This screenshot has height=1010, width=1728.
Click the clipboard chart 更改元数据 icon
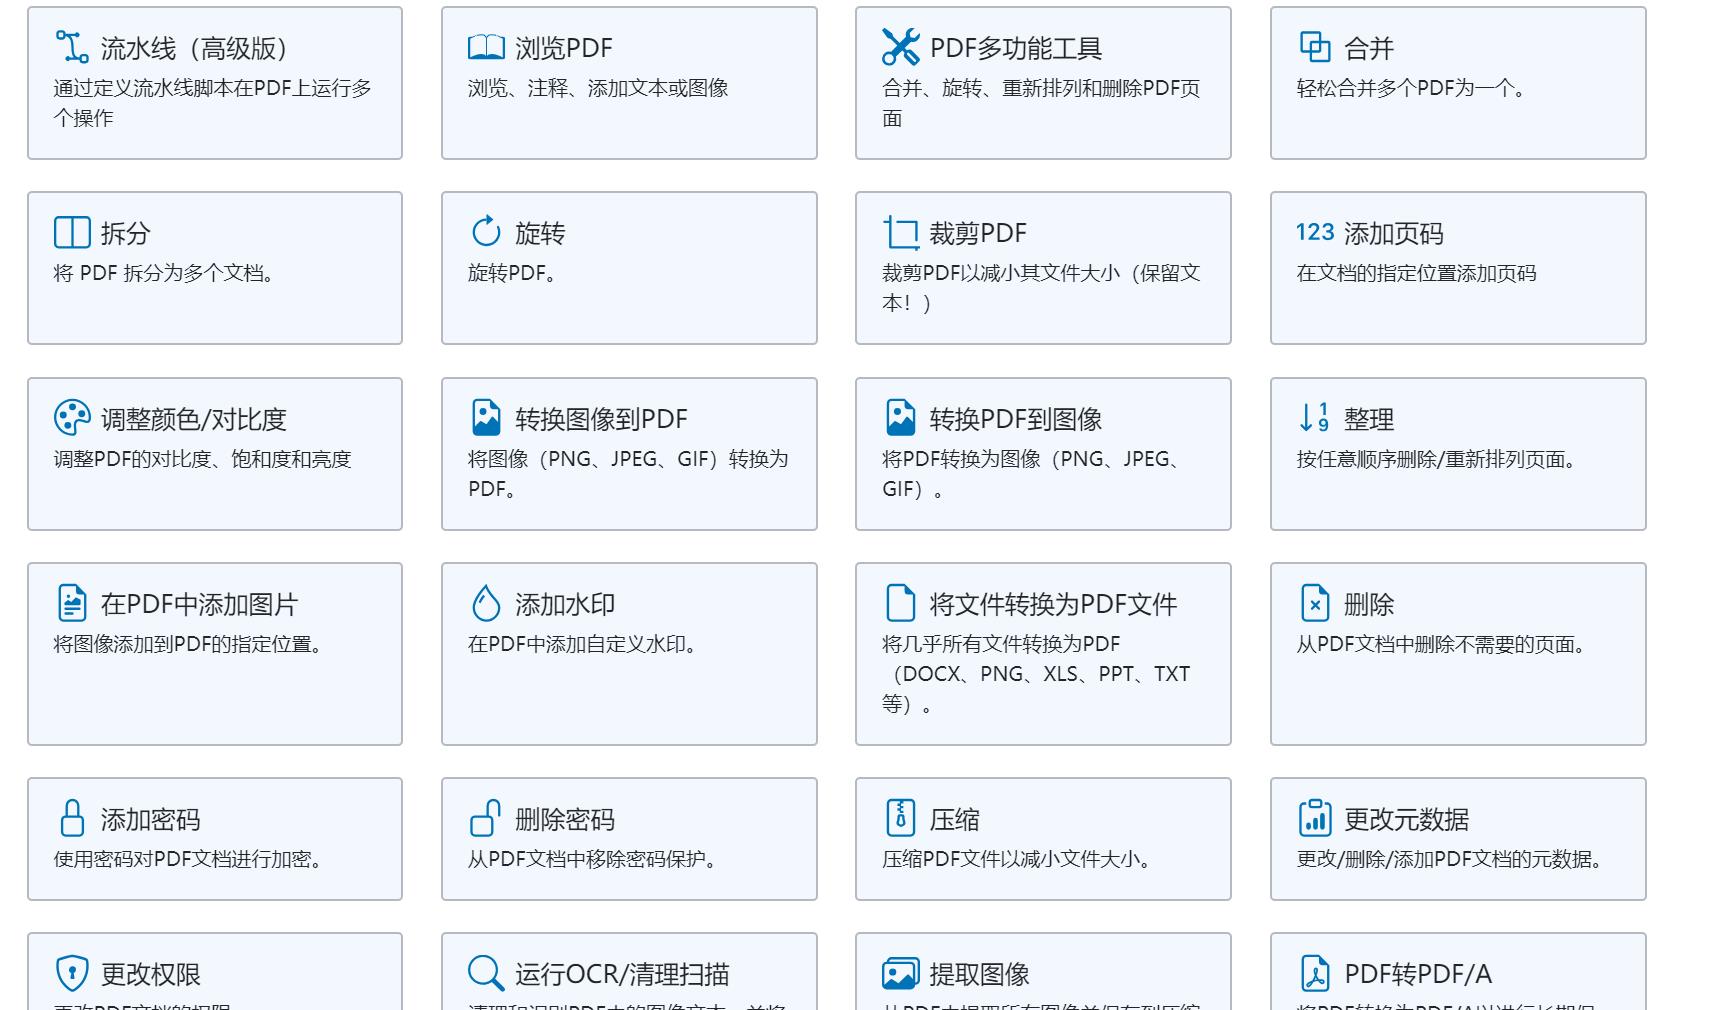click(1315, 818)
